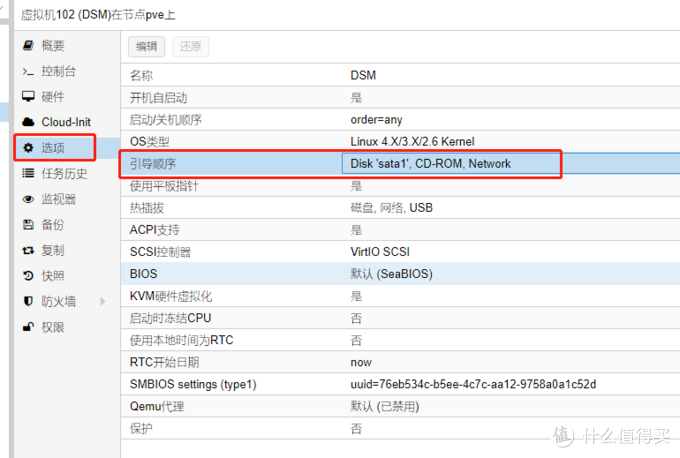The width and height of the screenshot is (680, 458).
Task: Click the 权限 unlock icon
Action: coord(28,327)
